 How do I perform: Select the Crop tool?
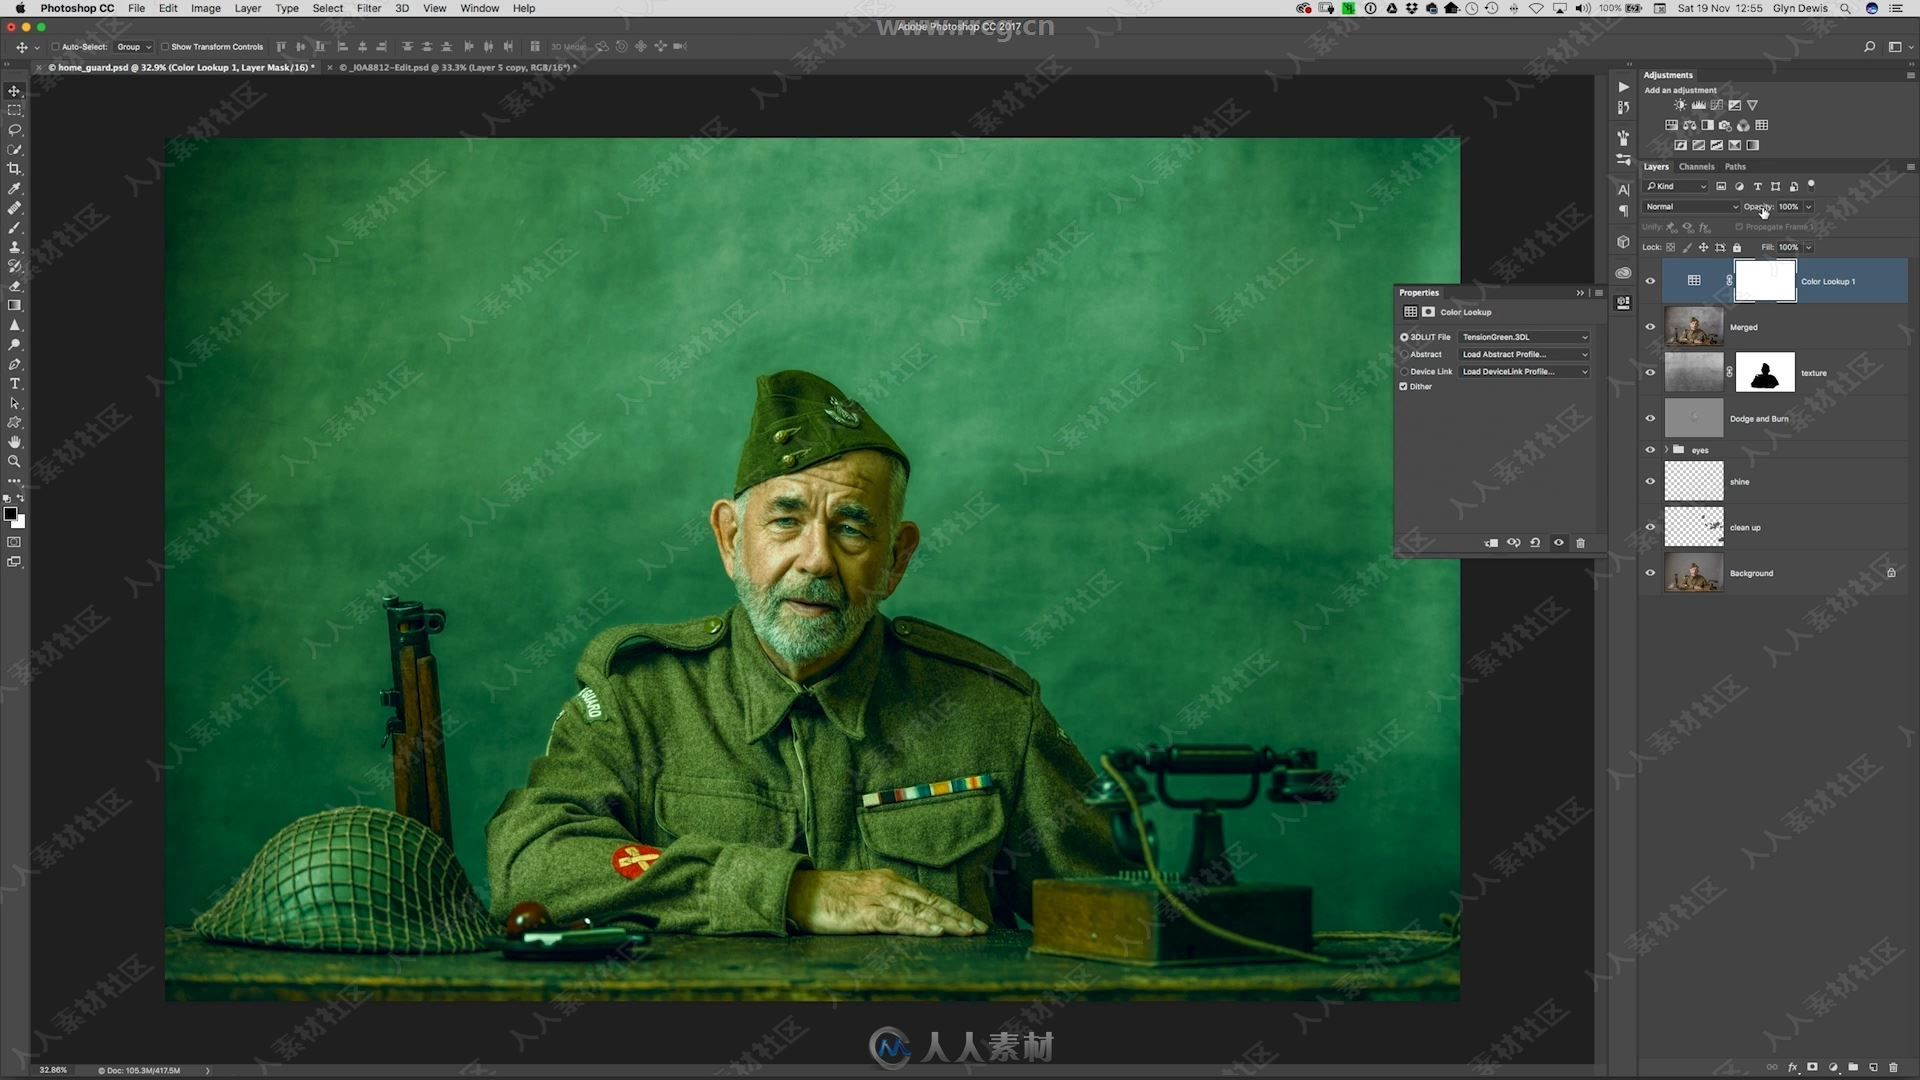[x=14, y=169]
